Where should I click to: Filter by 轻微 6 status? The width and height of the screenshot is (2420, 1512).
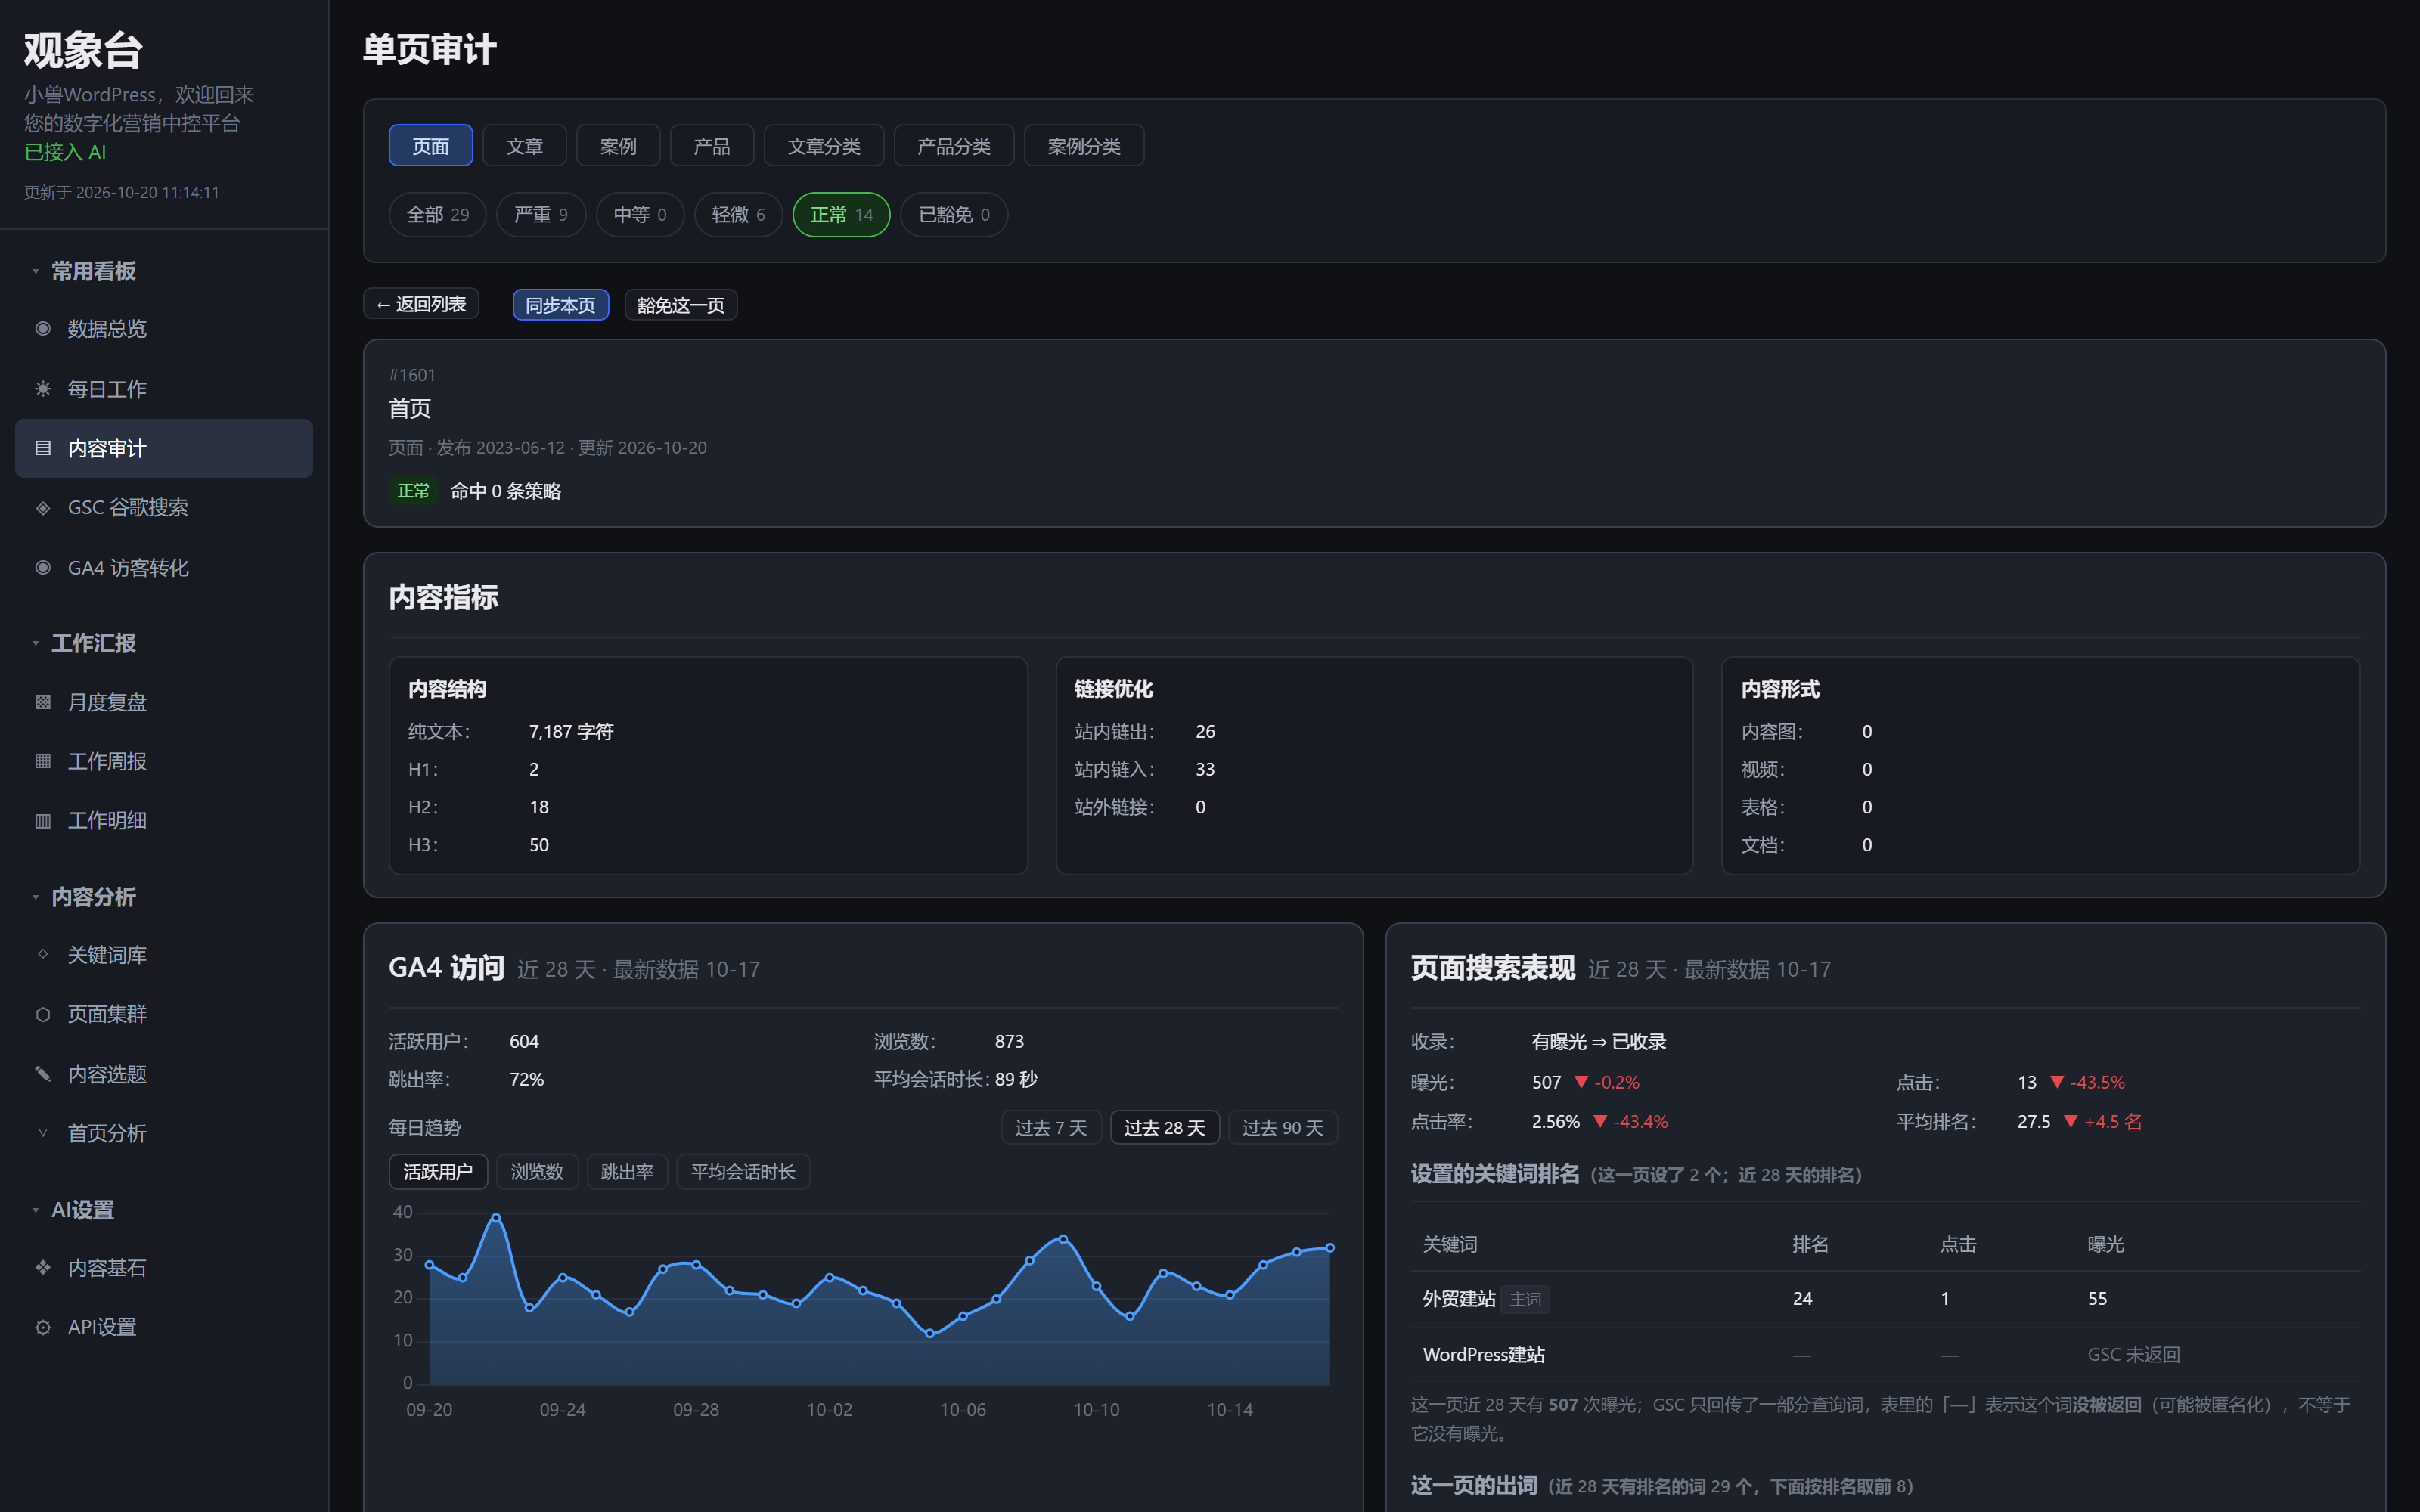click(x=739, y=215)
